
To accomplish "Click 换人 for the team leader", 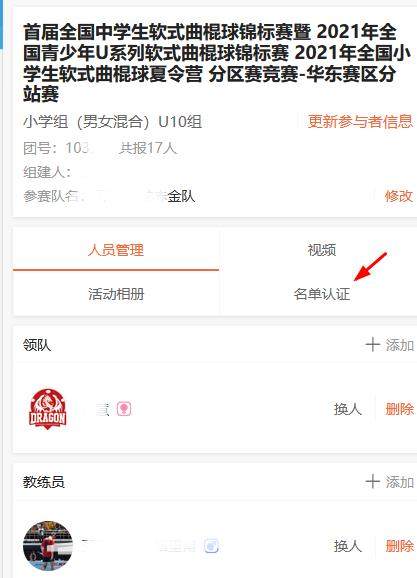I will click(348, 409).
